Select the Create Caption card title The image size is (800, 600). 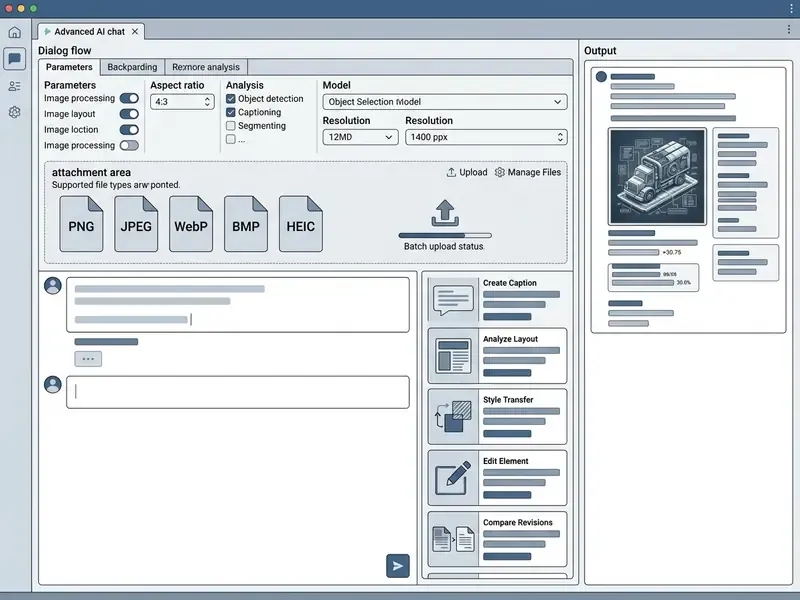510,283
